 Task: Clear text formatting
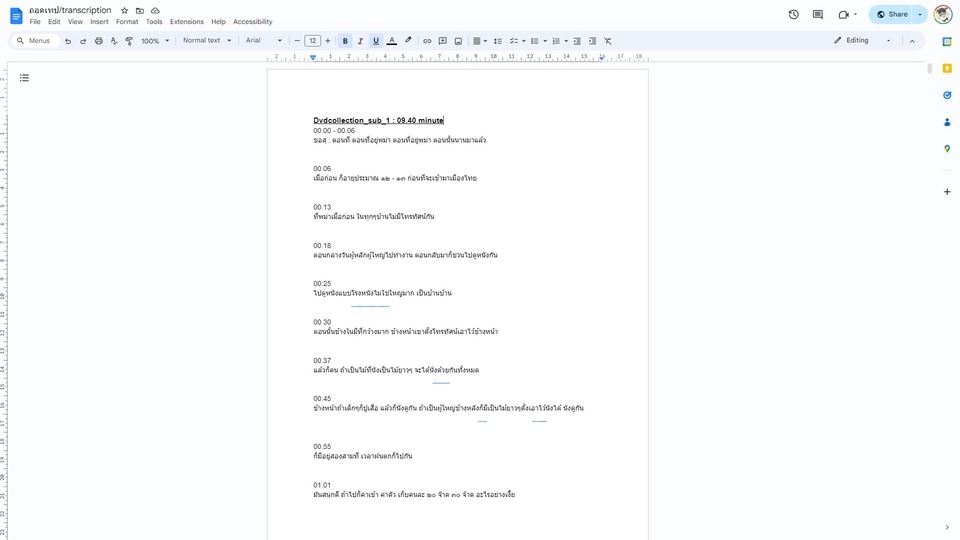point(607,41)
